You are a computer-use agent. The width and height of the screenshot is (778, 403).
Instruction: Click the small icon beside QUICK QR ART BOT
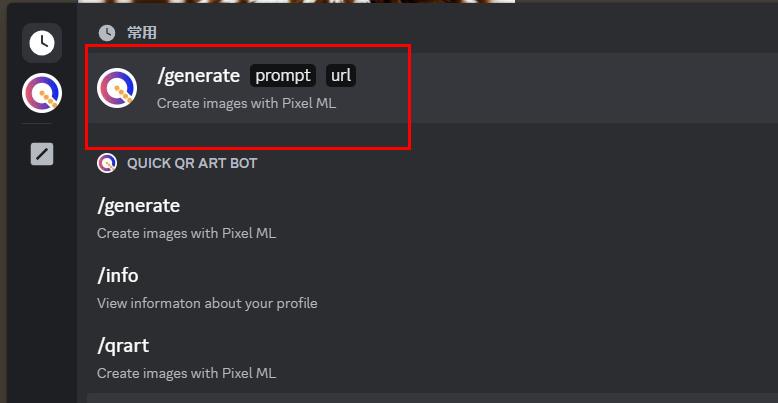tap(107, 163)
